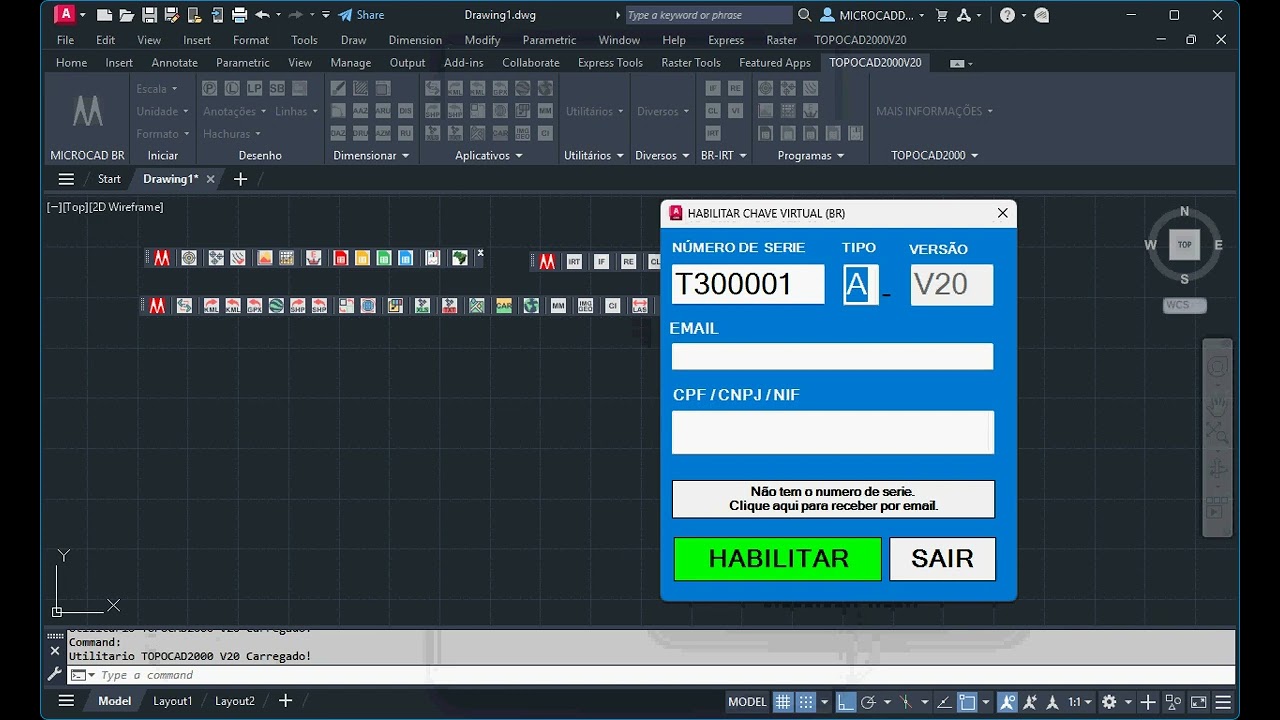The width and height of the screenshot is (1280, 720).
Task: Save the drawing using the diskette icon
Action: point(149,15)
